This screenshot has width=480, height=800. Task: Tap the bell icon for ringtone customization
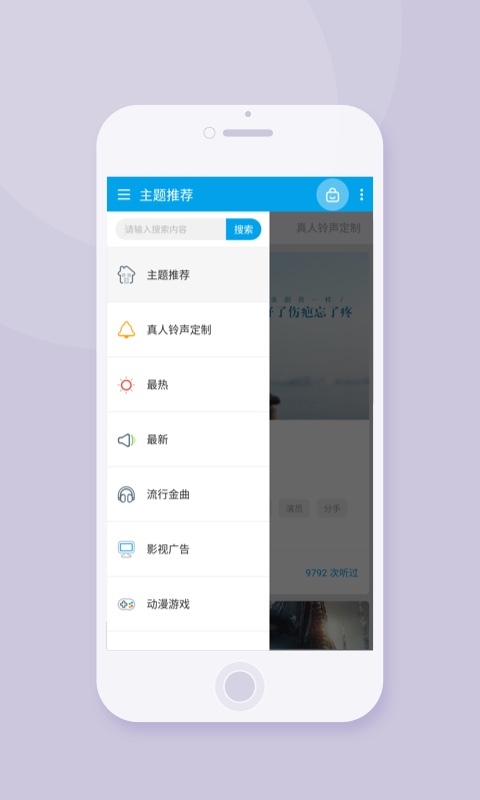(127, 330)
